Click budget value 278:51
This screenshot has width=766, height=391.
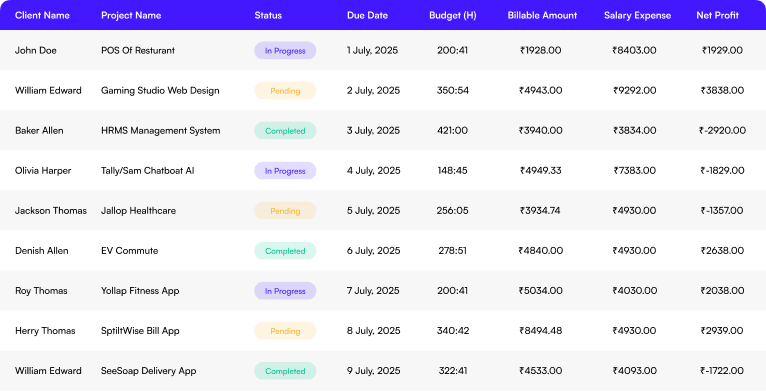point(452,251)
